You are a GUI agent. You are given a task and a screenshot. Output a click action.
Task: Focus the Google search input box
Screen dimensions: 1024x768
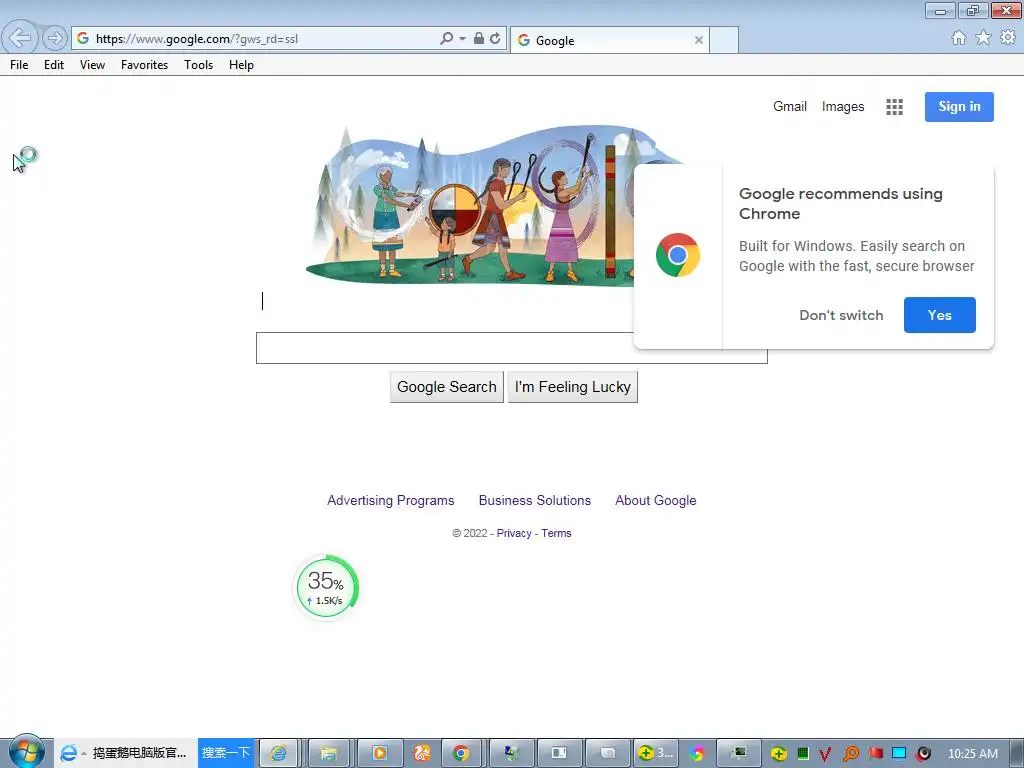(511, 347)
